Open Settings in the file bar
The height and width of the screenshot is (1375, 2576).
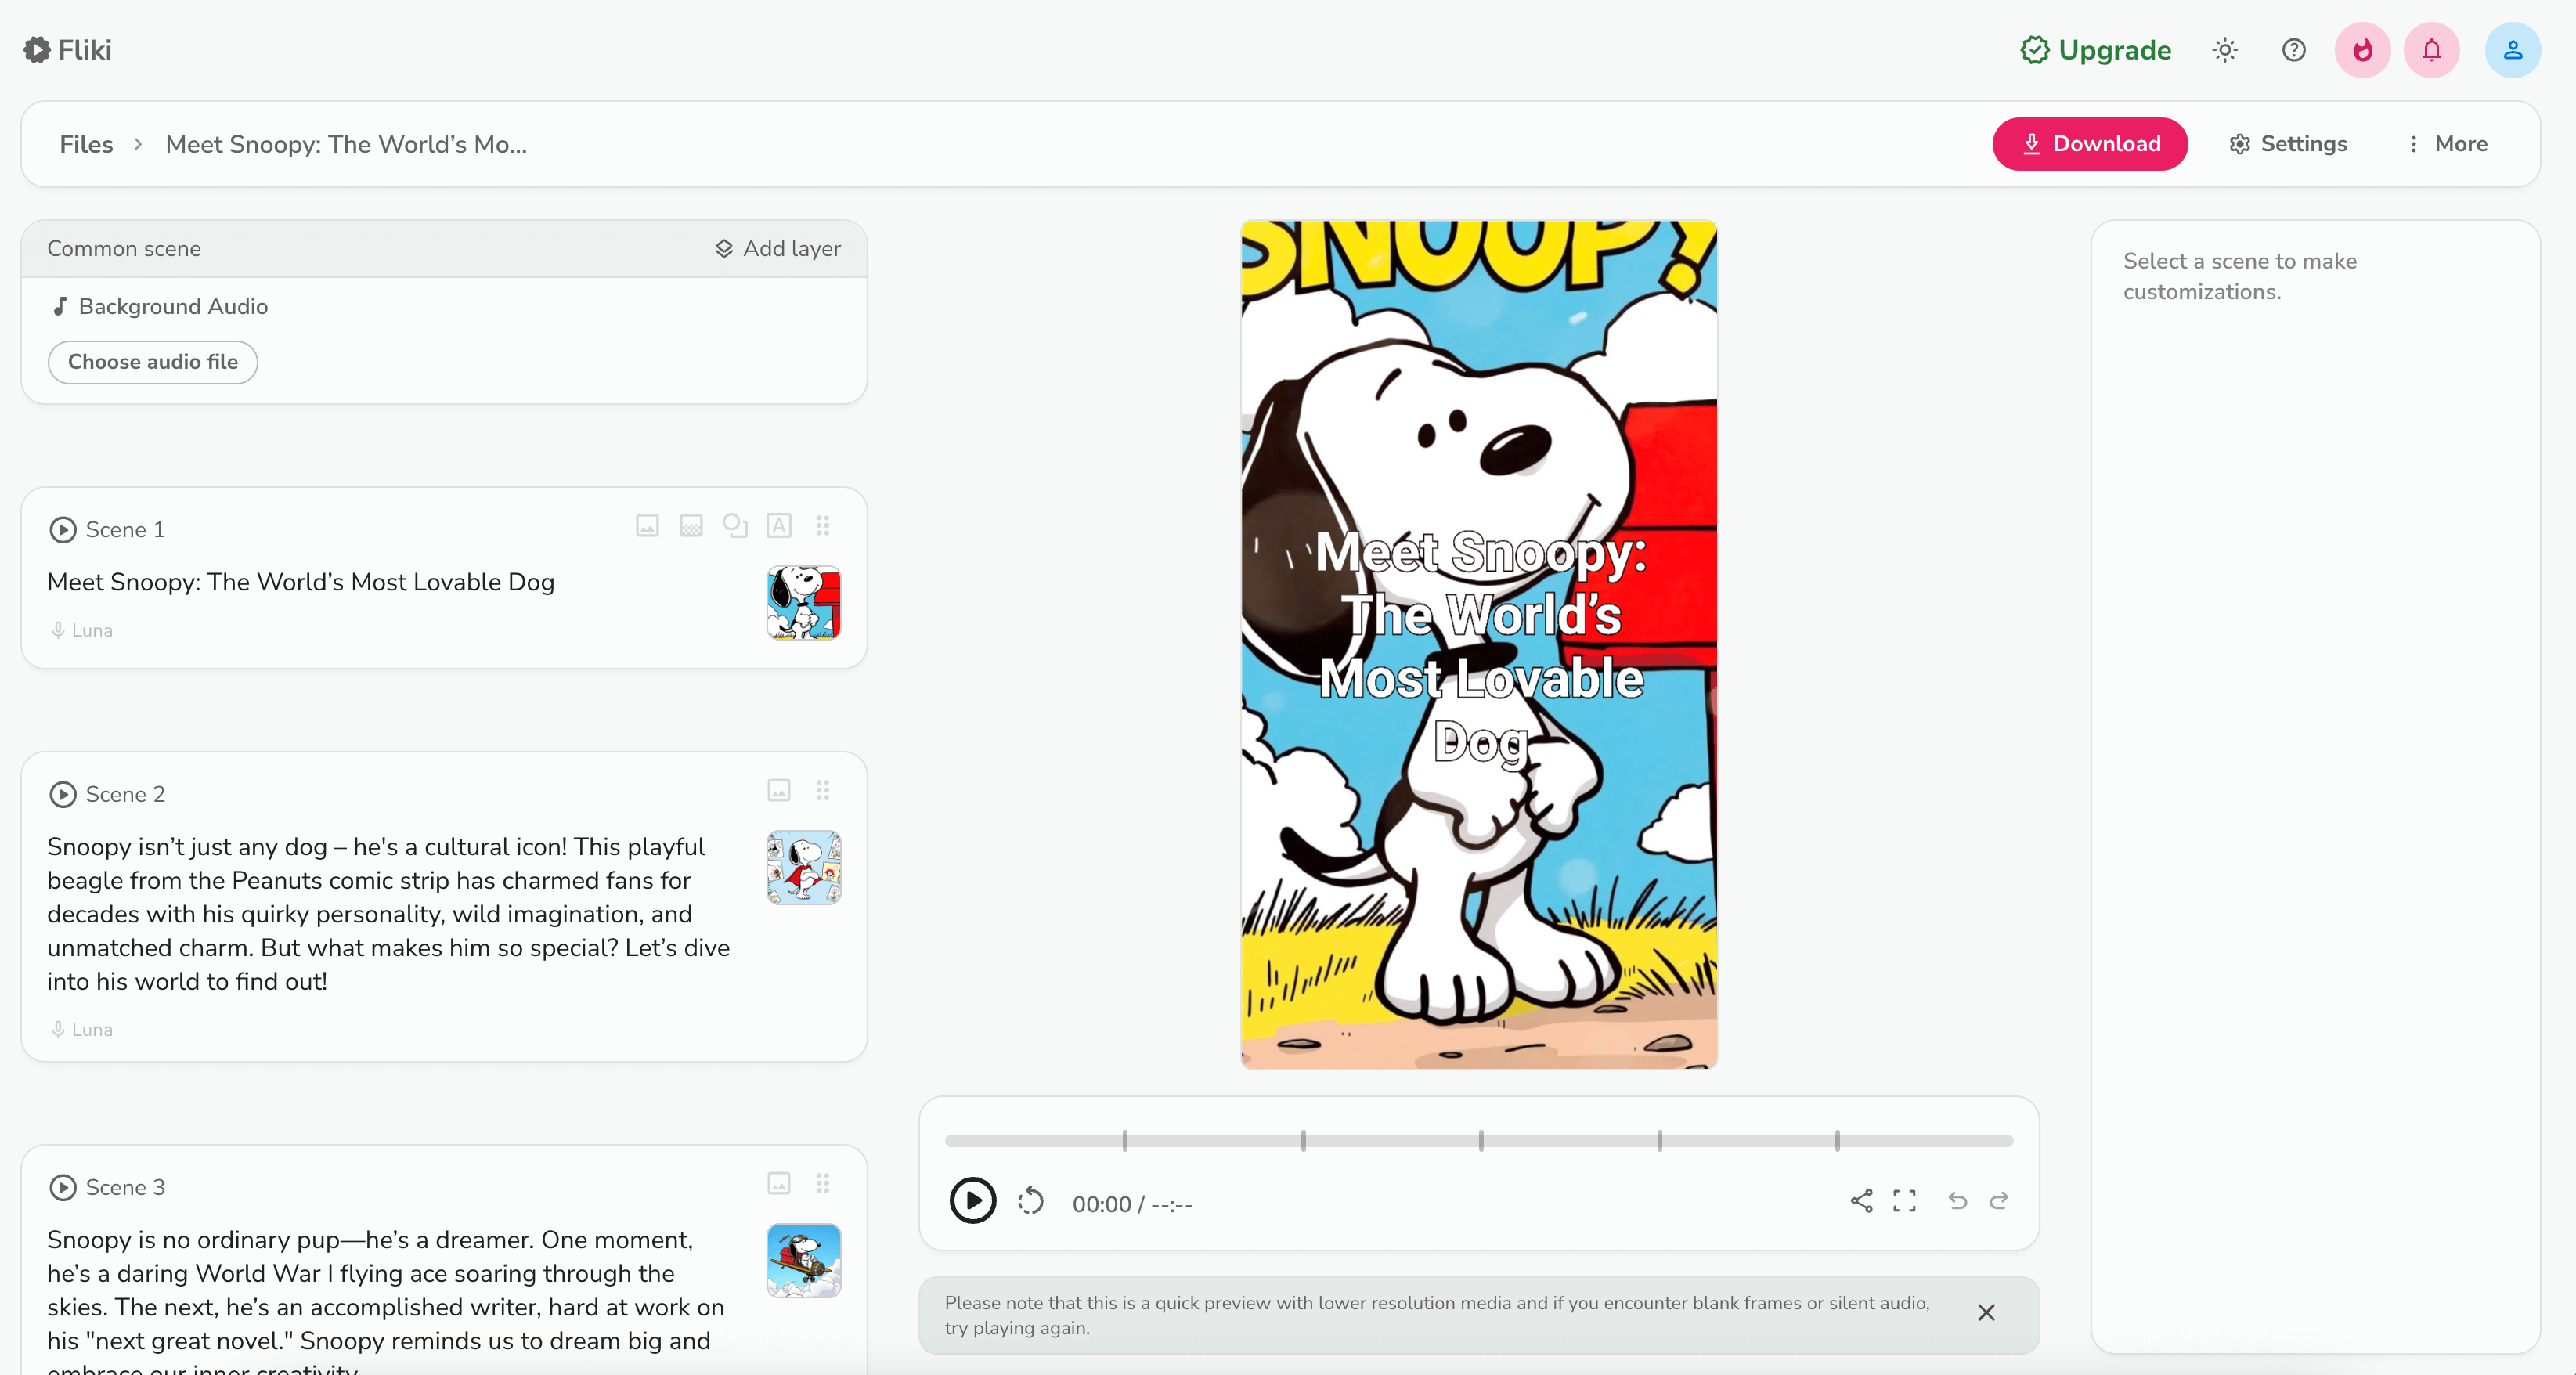[2288, 144]
